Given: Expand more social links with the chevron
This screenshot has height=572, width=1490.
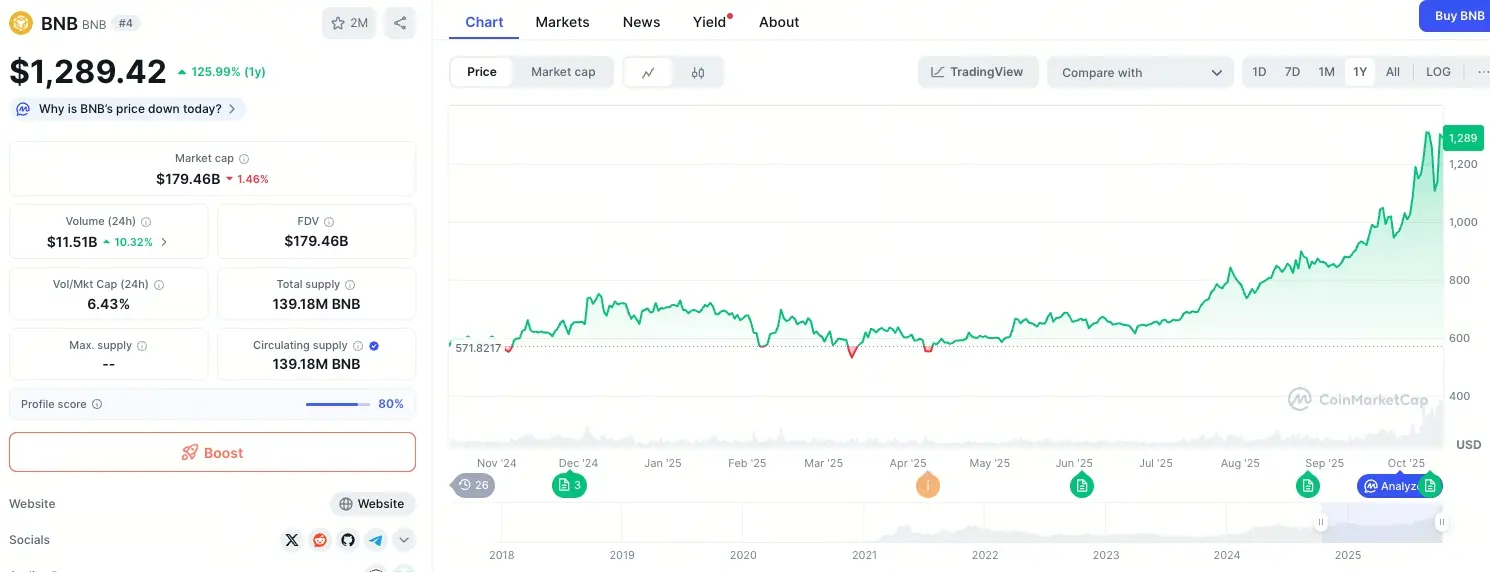Looking at the screenshot, I should point(404,540).
